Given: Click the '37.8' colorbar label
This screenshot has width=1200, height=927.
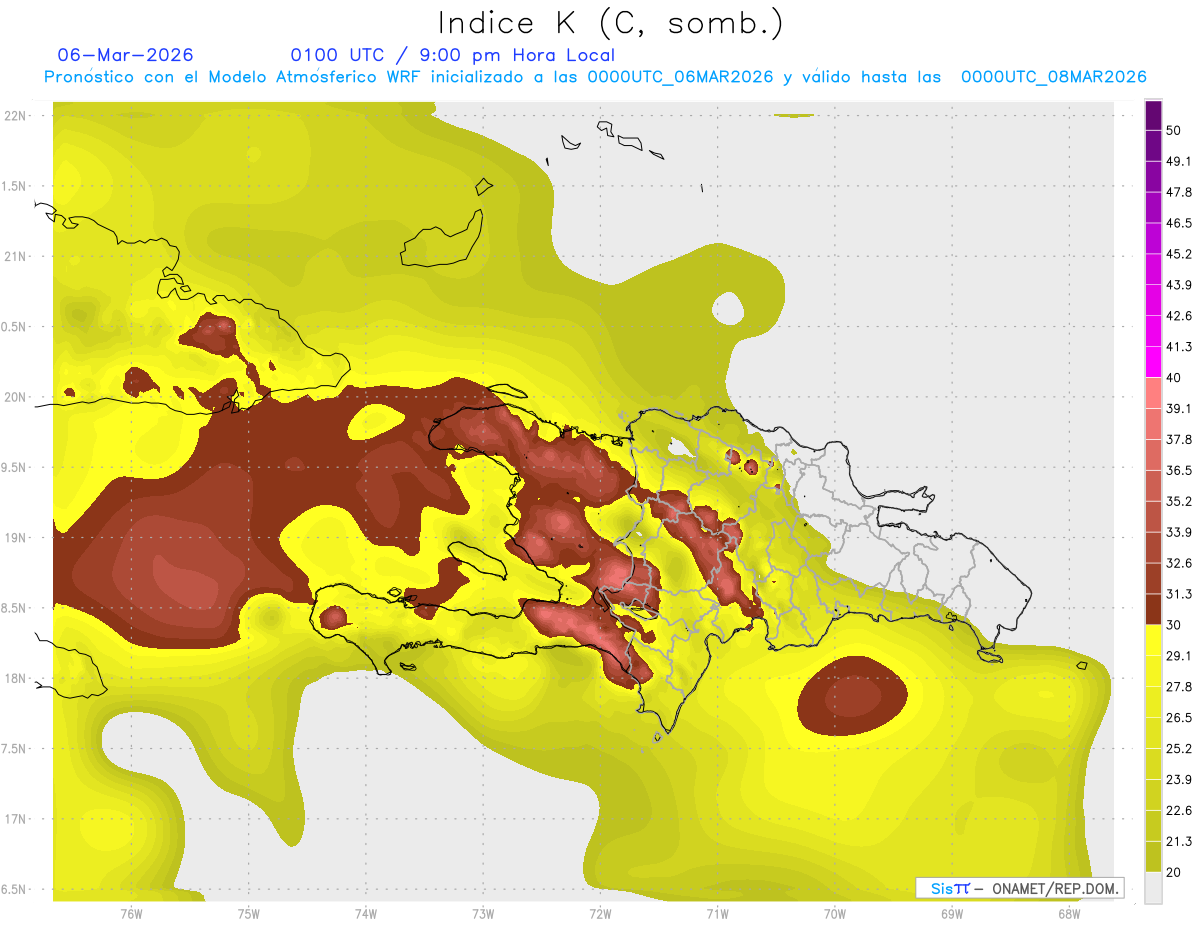Looking at the screenshot, I should (x=1179, y=440).
